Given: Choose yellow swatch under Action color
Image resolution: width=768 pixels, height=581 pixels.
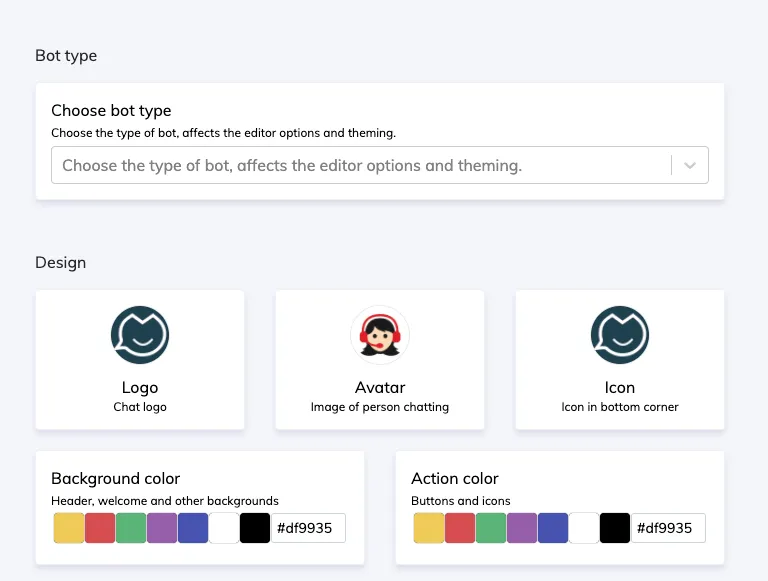Looking at the screenshot, I should pos(429,528).
